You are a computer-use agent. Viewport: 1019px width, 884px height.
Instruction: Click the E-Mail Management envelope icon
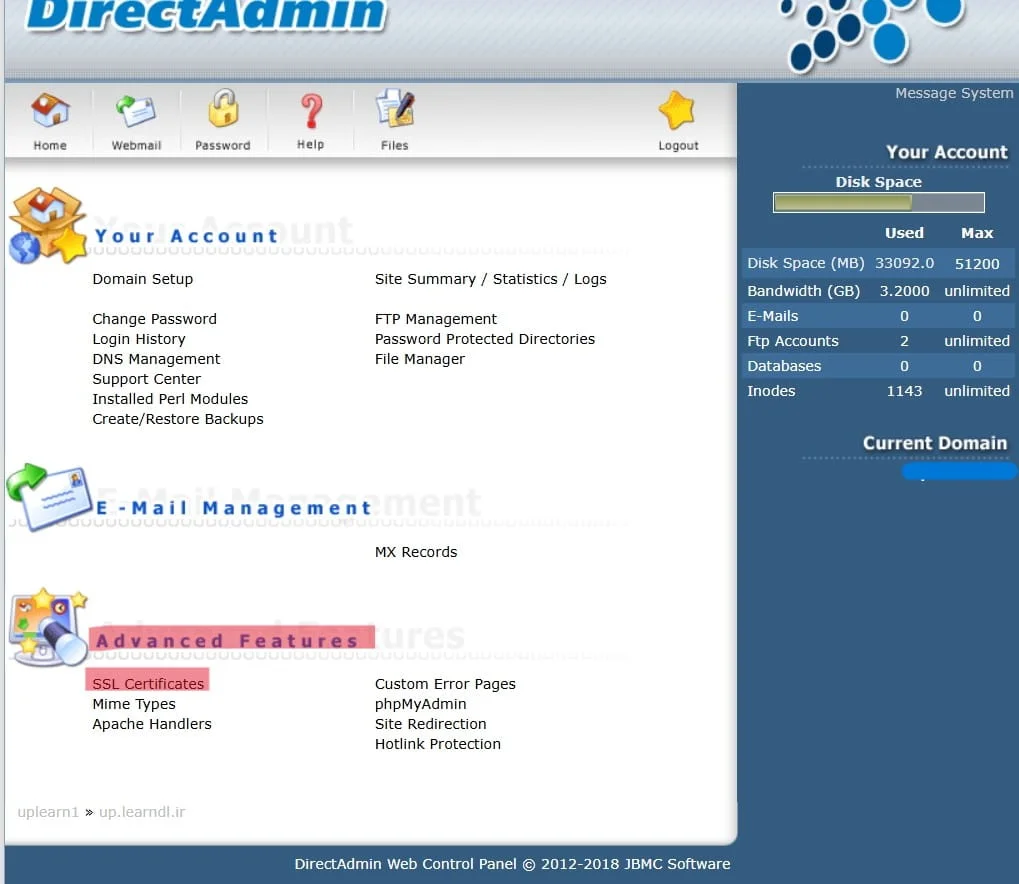48,497
